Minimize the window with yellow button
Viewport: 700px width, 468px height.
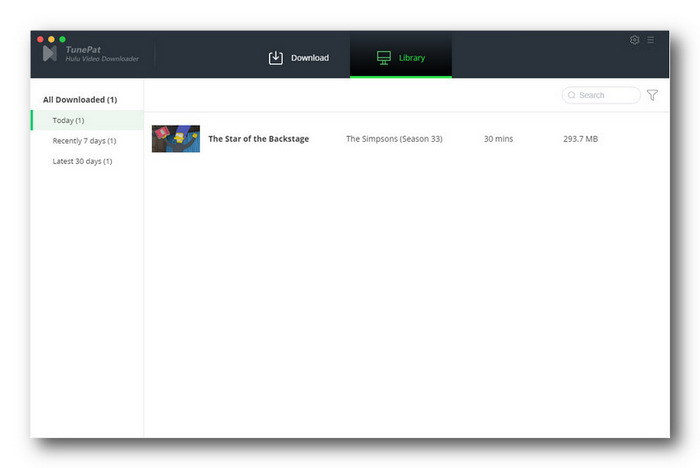click(x=51, y=39)
